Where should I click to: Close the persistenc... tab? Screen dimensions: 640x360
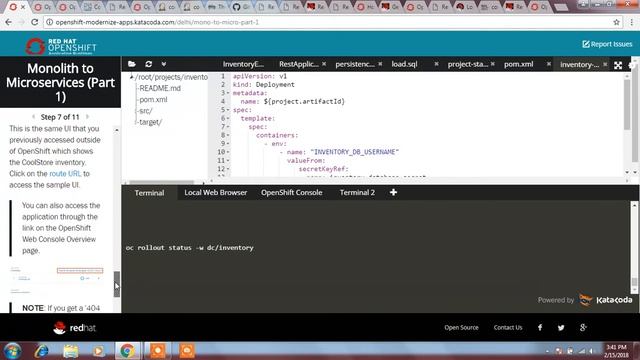click(380, 64)
